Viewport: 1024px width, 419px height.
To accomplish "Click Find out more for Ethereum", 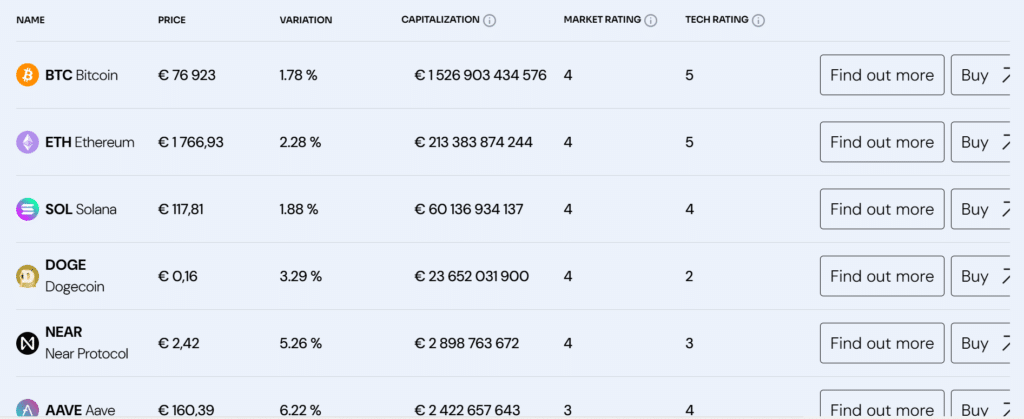I will tap(882, 142).
